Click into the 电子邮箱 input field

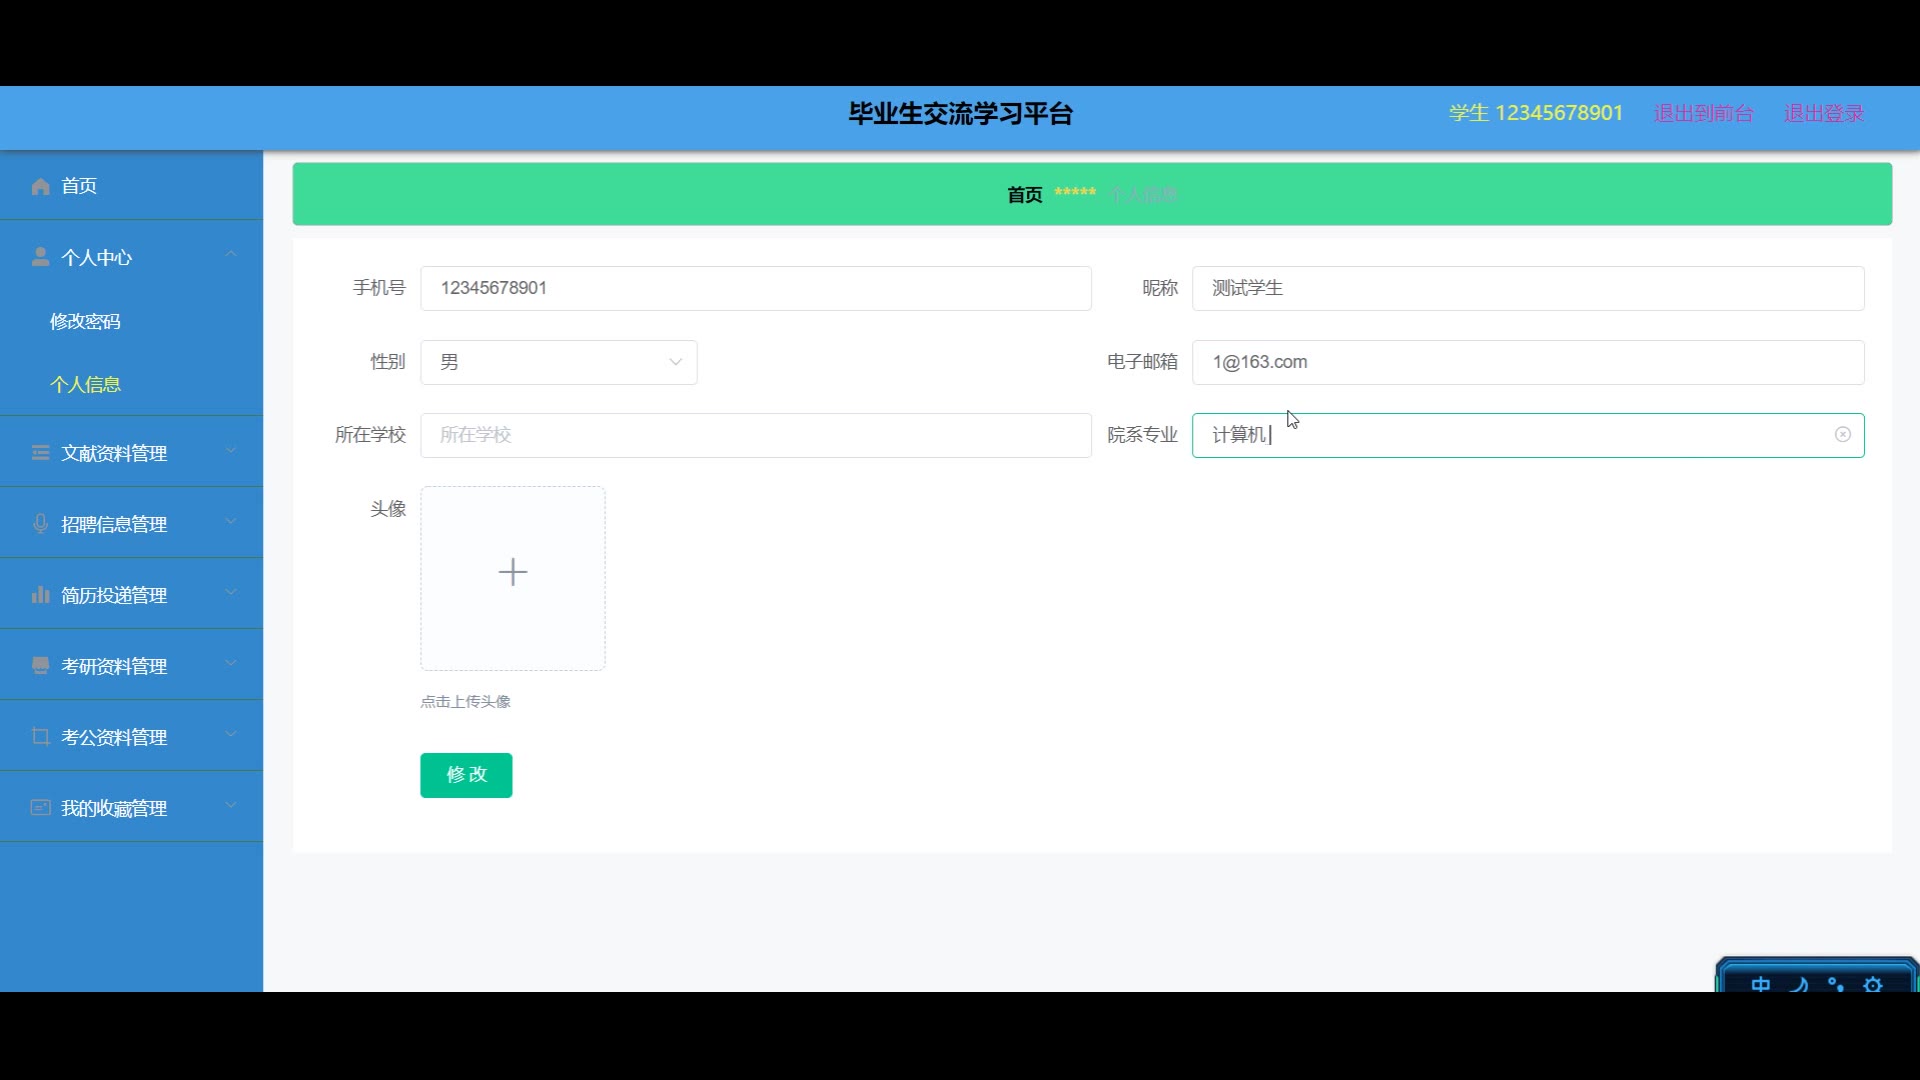point(1528,362)
